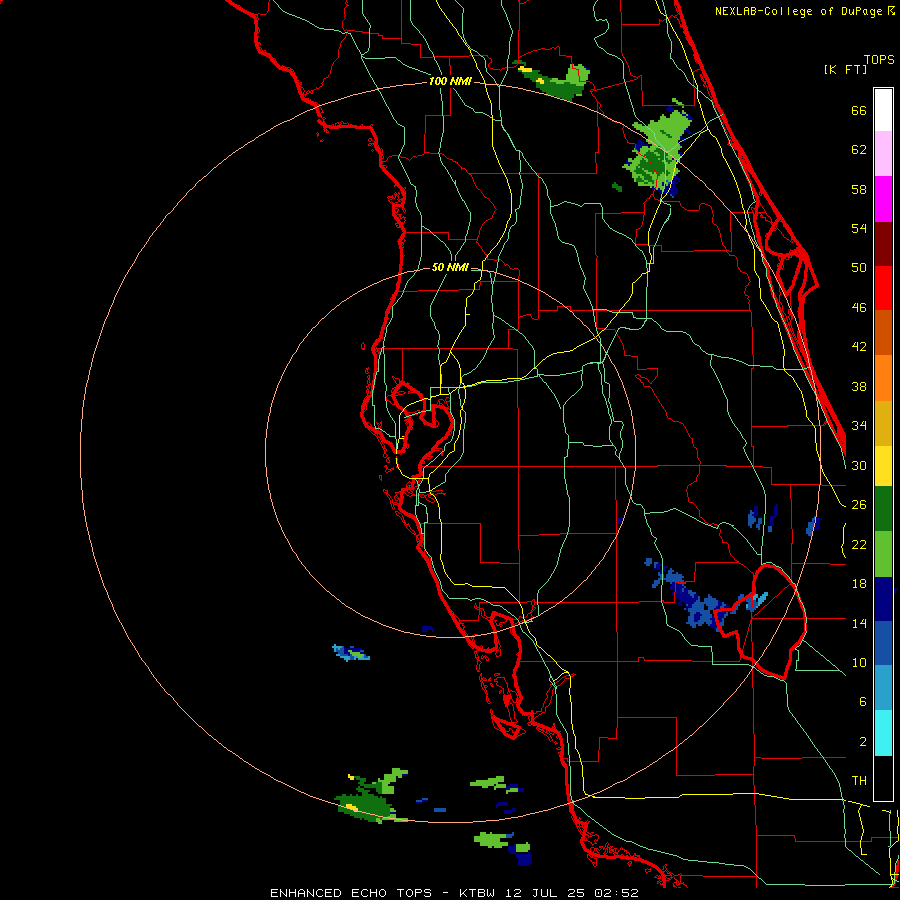Click the '62' legend value
The image size is (900, 900).
pyautogui.click(x=859, y=150)
